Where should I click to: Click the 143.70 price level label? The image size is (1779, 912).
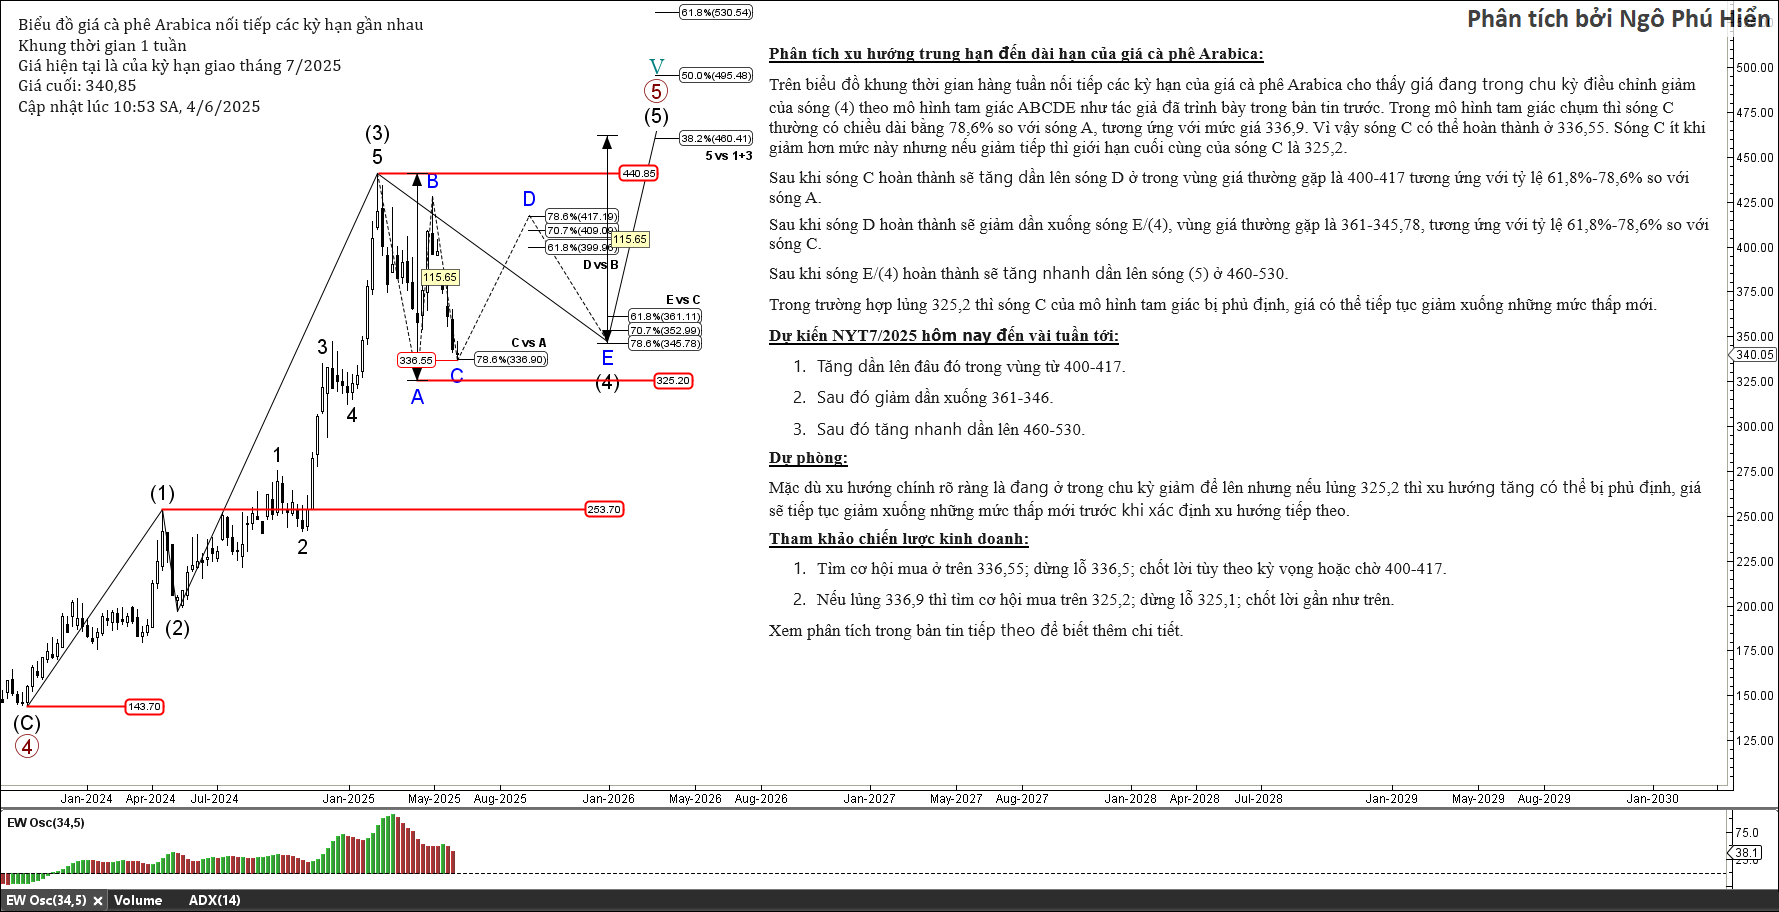pyautogui.click(x=144, y=706)
